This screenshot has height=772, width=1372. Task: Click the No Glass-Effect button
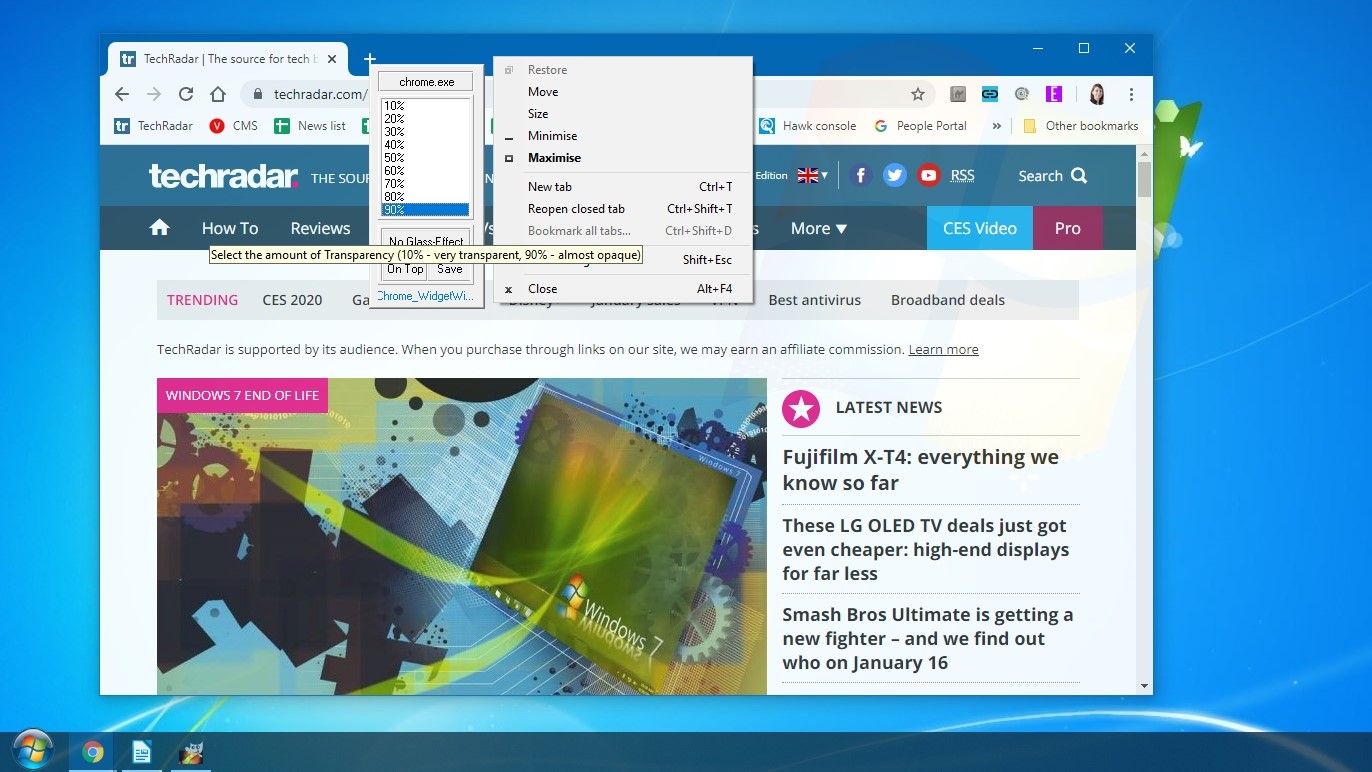(426, 239)
